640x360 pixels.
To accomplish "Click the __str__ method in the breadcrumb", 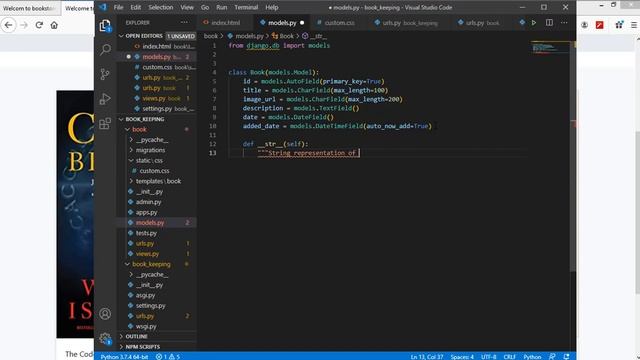I will tap(314, 36).
